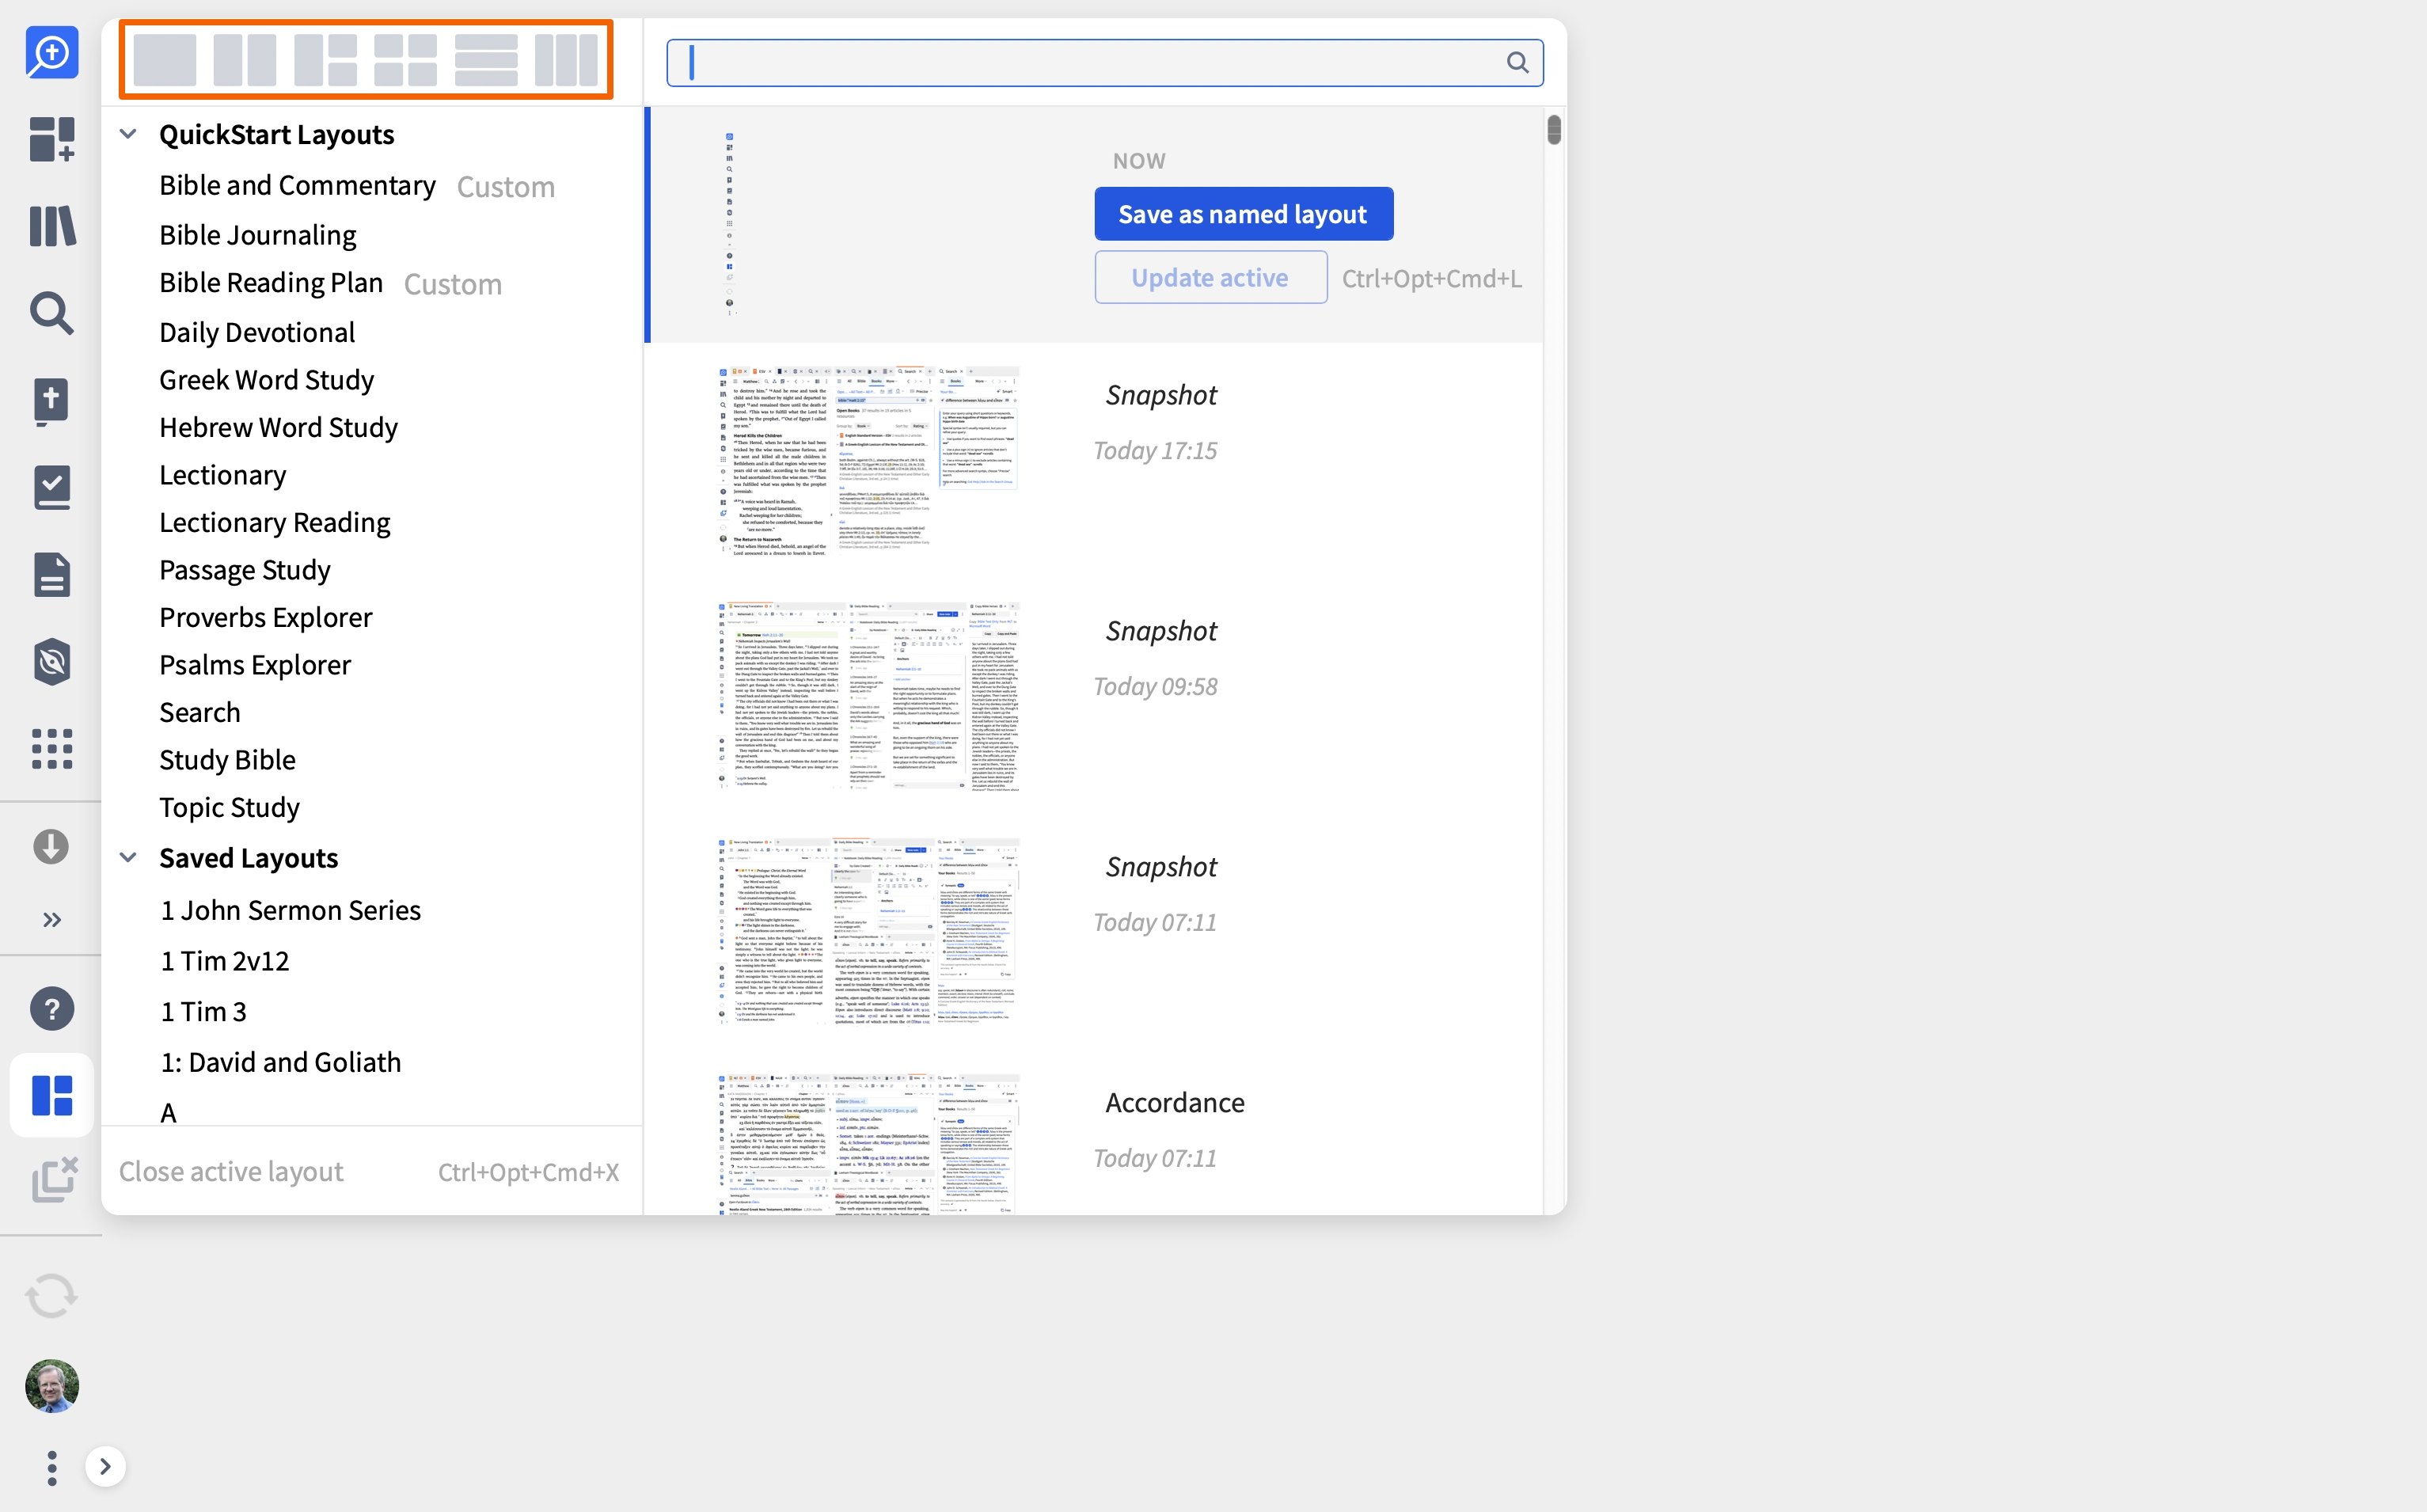Open Bible and Commentary layout
This screenshot has width=2427, height=1512.
coord(297,185)
